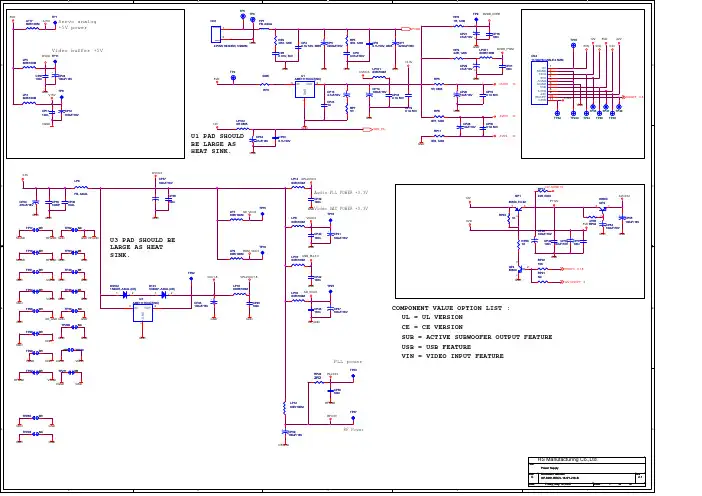Select the U3 PAD heat sink note
Screen dimensions: 702x496
click(x=143, y=247)
